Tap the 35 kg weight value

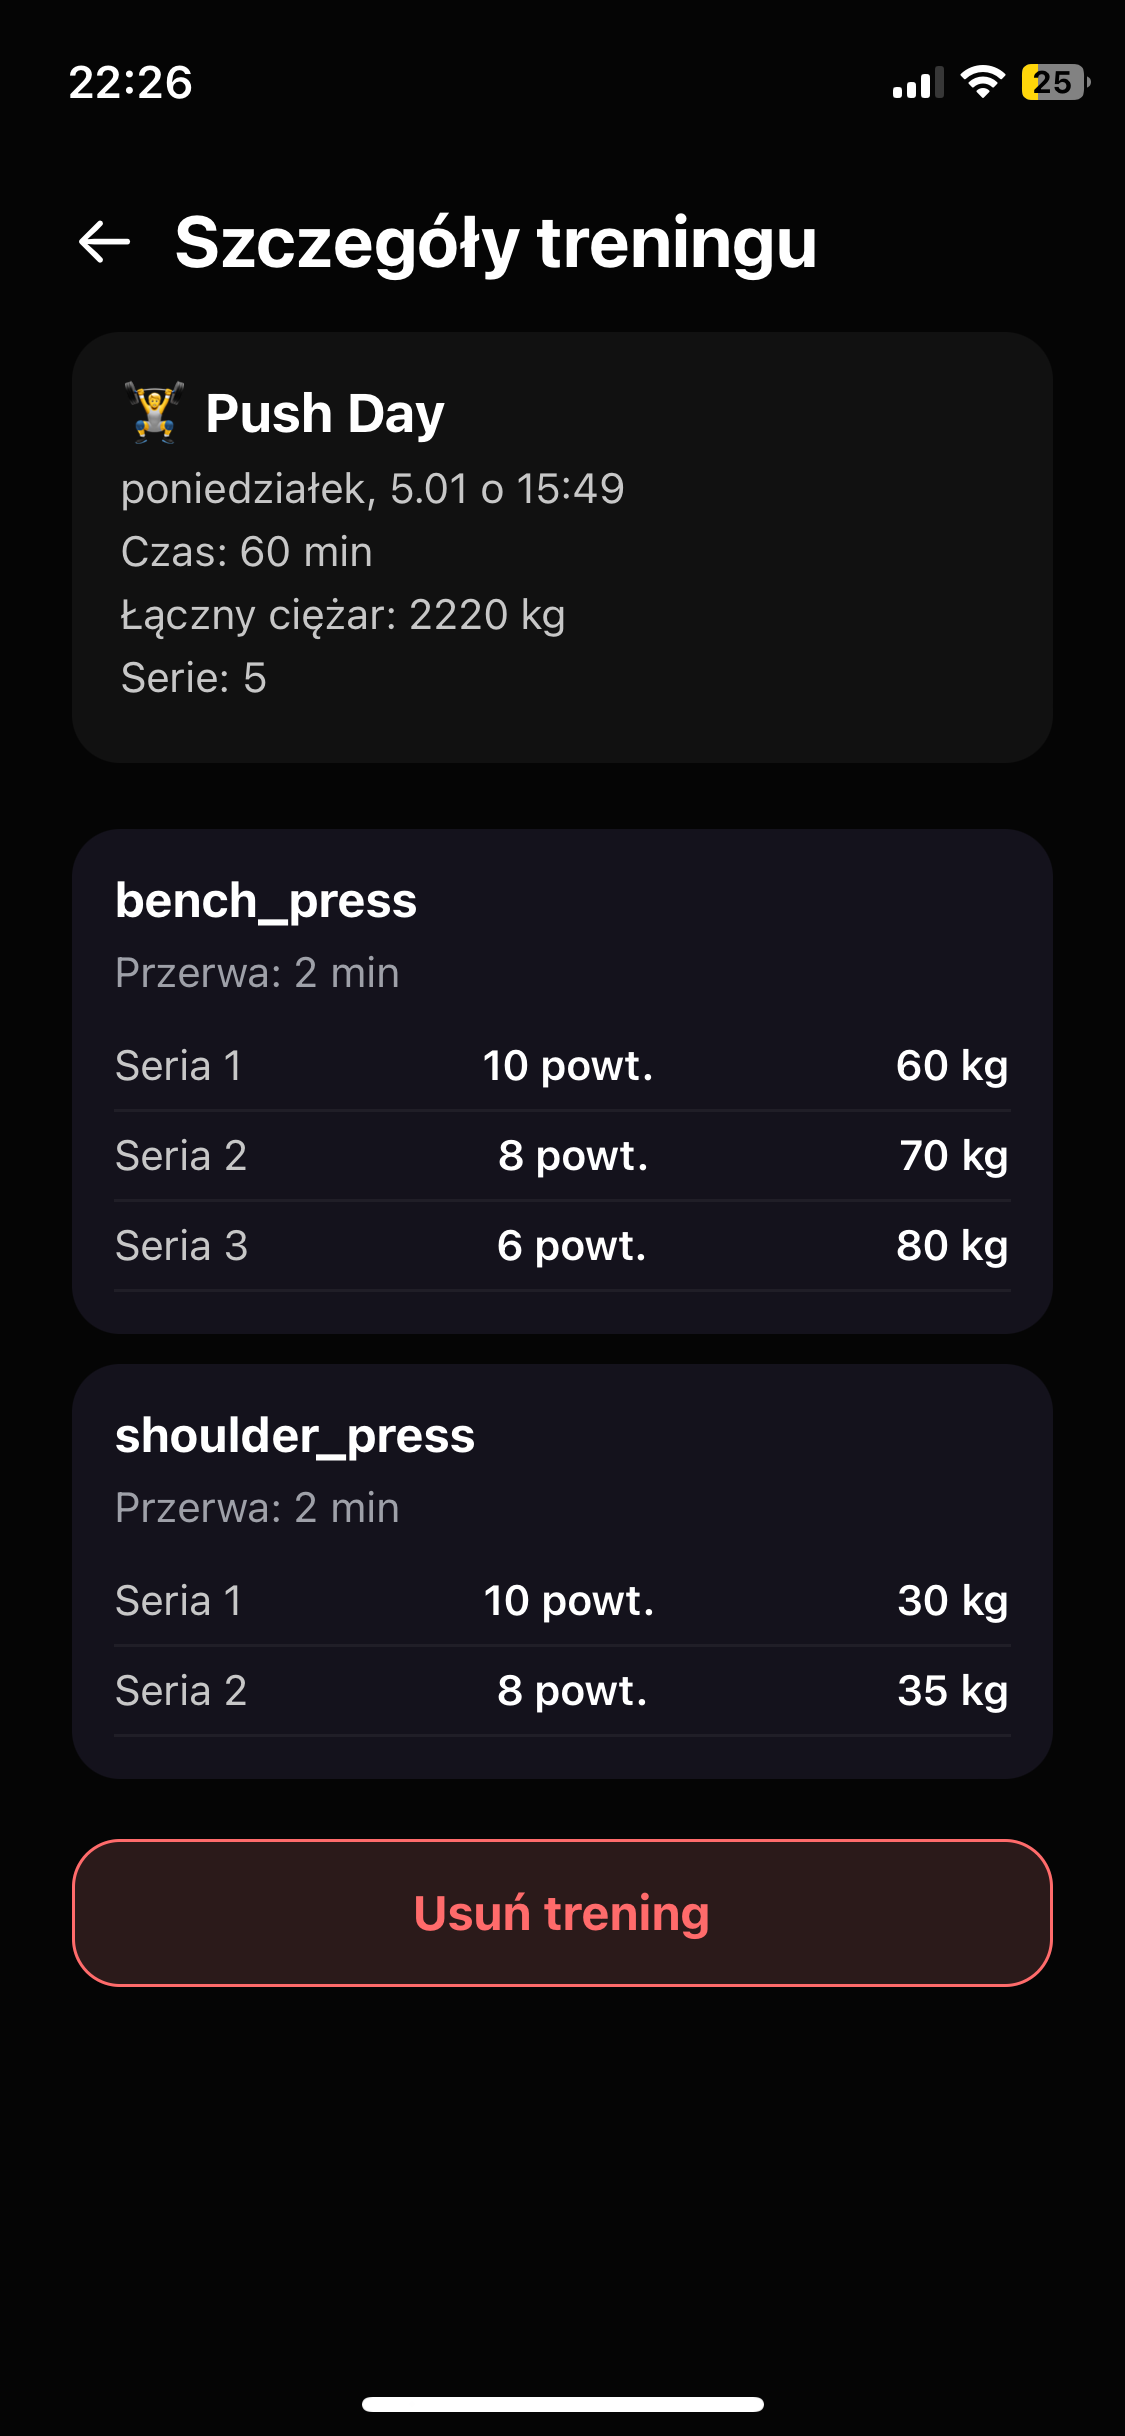point(952,1691)
